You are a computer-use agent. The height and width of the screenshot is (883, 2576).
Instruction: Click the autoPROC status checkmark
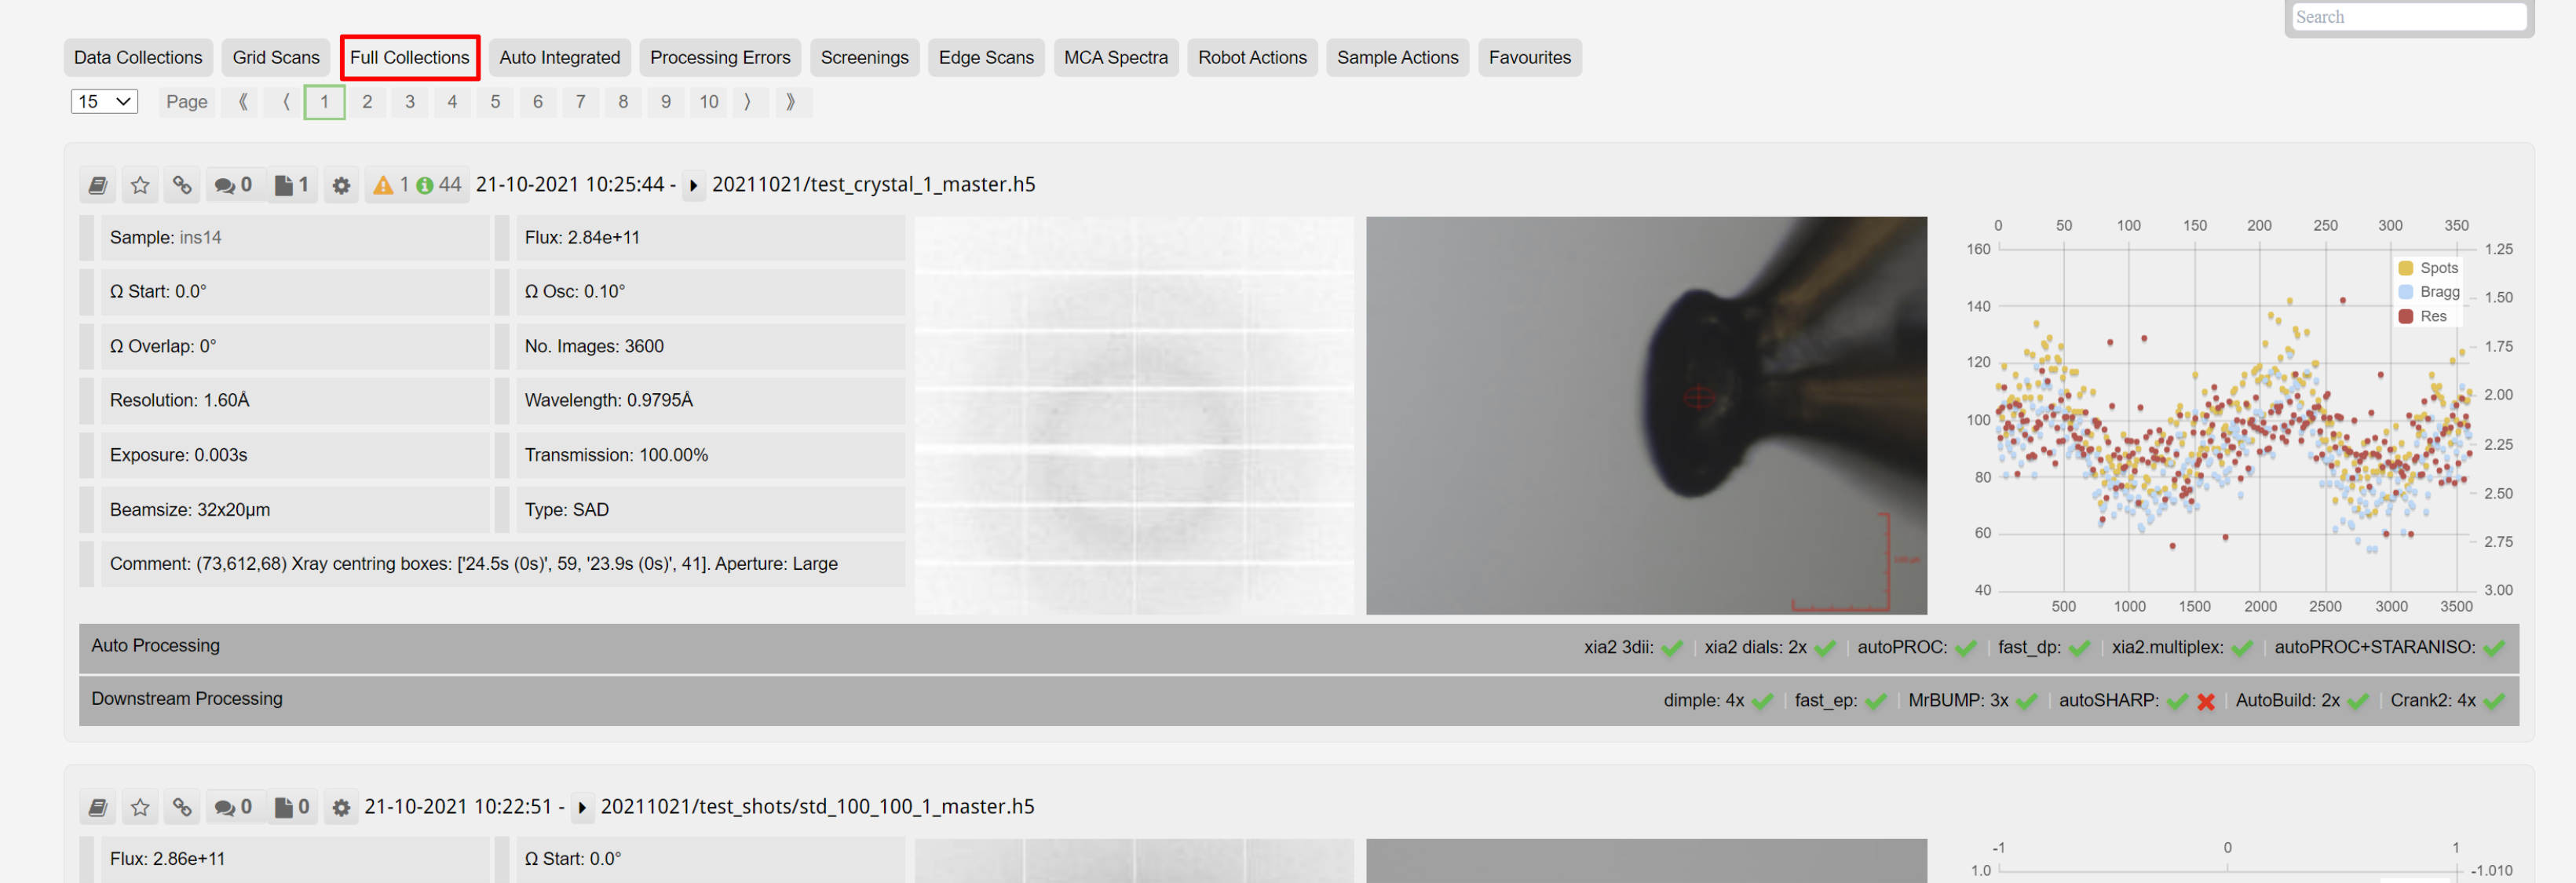tap(1966, 648)
